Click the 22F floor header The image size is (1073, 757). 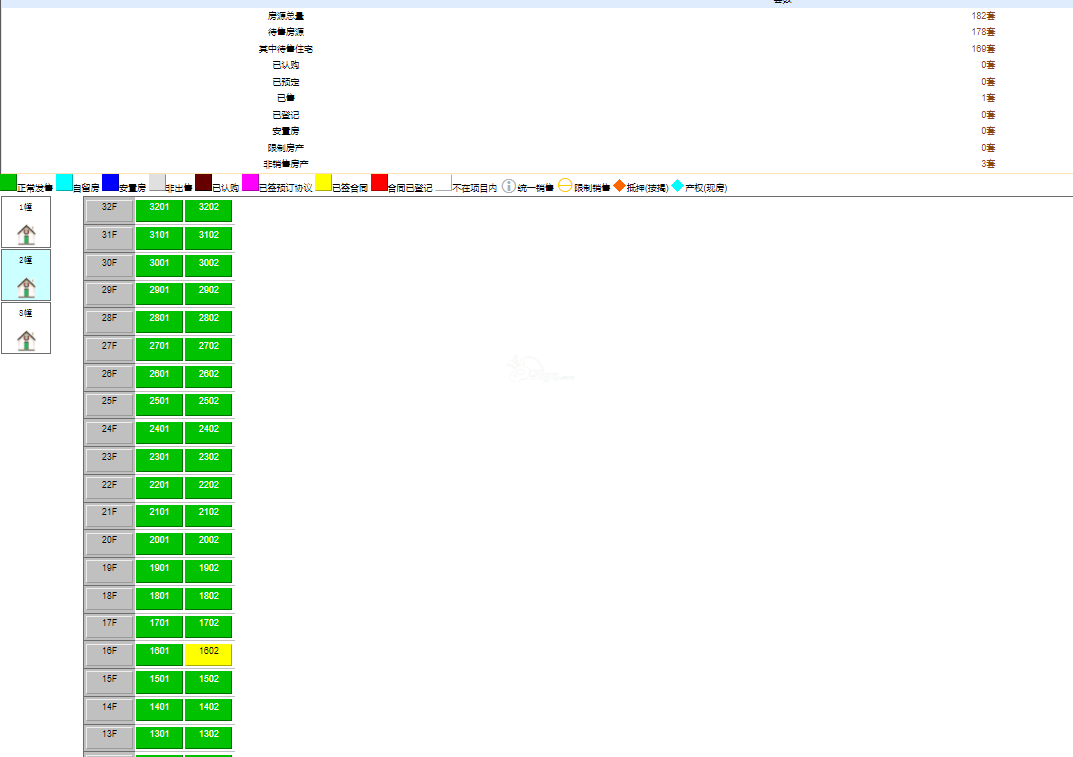pos(109,488)
